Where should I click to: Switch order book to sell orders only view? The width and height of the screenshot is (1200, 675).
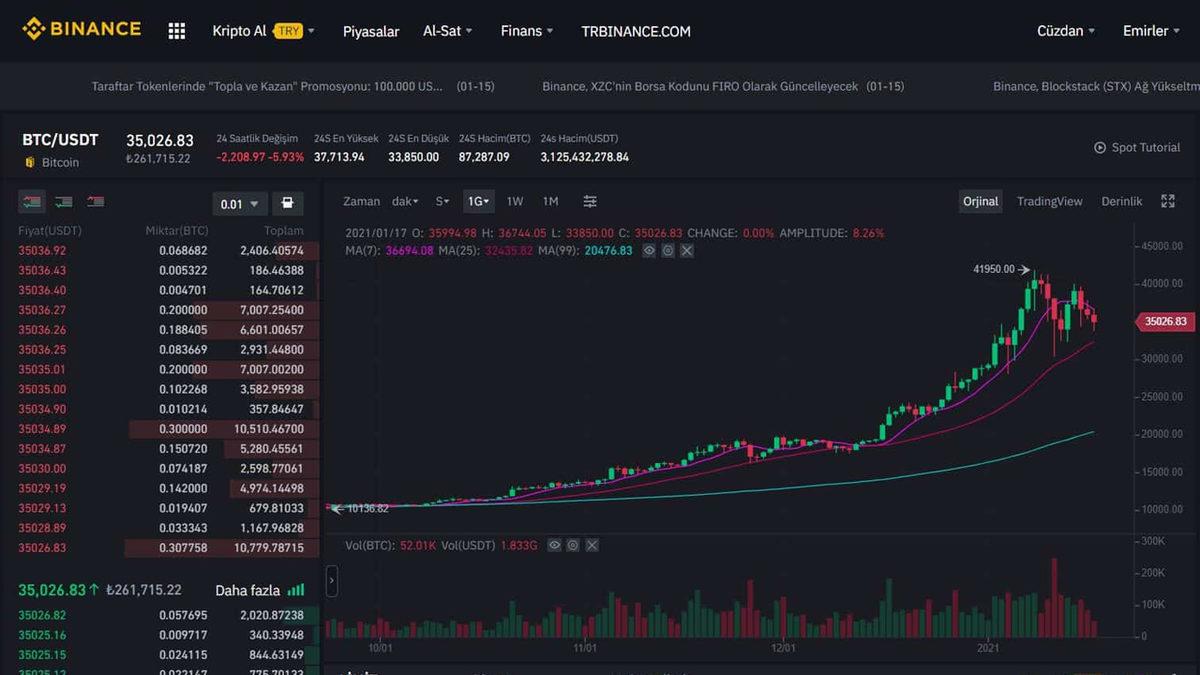coord(95,201)
